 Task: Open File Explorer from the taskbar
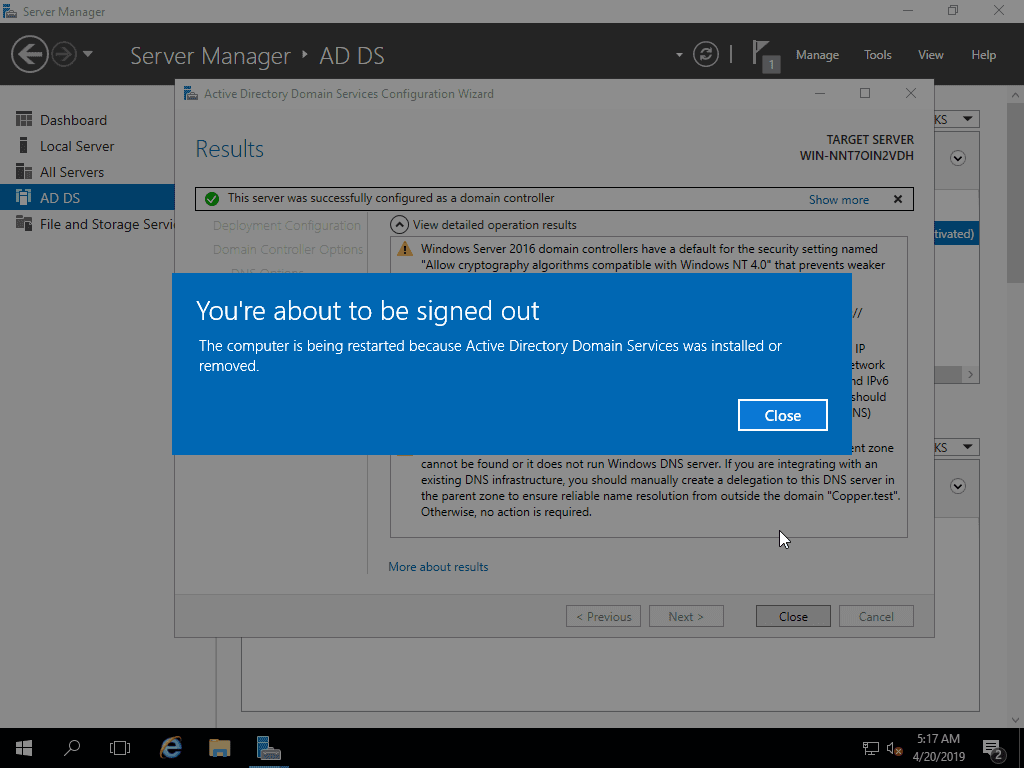click(x=219, y=748)
